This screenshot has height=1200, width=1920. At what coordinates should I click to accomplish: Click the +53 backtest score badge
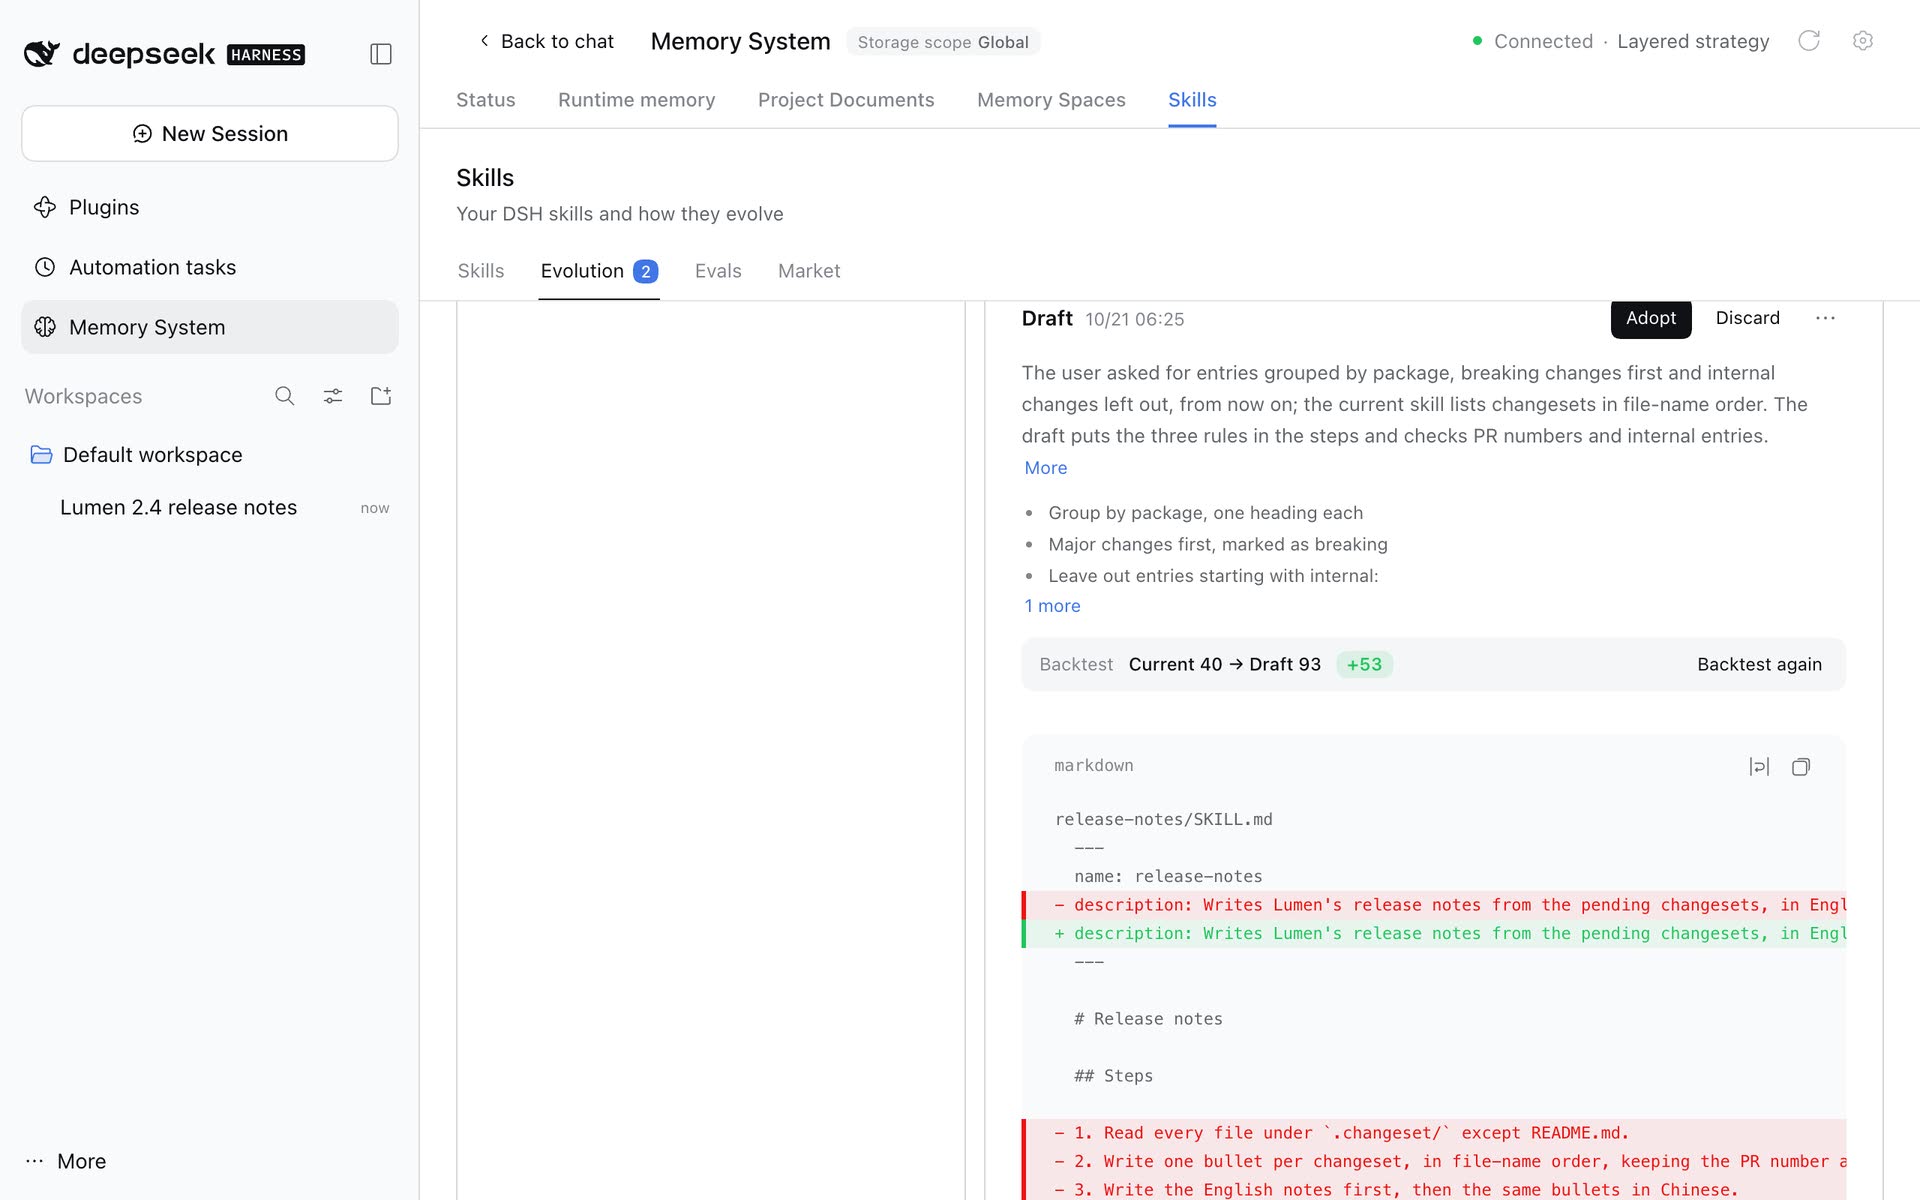[x=1364, y=664]
